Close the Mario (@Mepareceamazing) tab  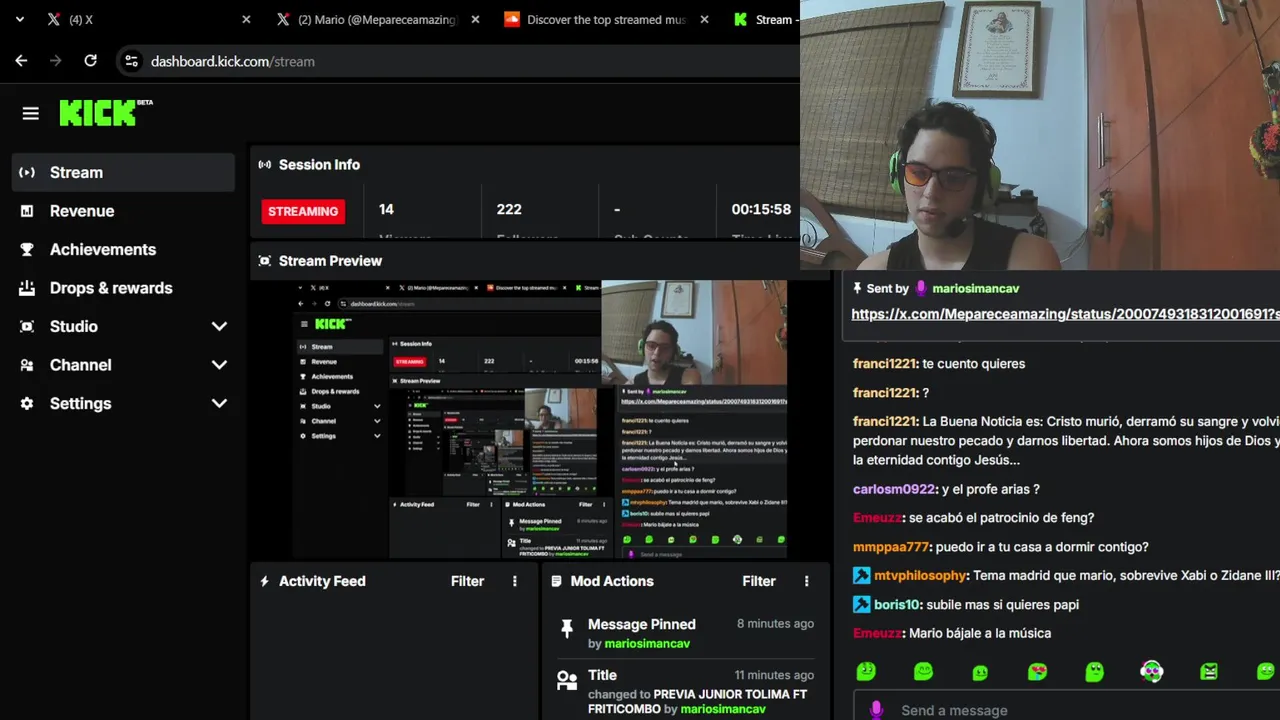(475, 20)
